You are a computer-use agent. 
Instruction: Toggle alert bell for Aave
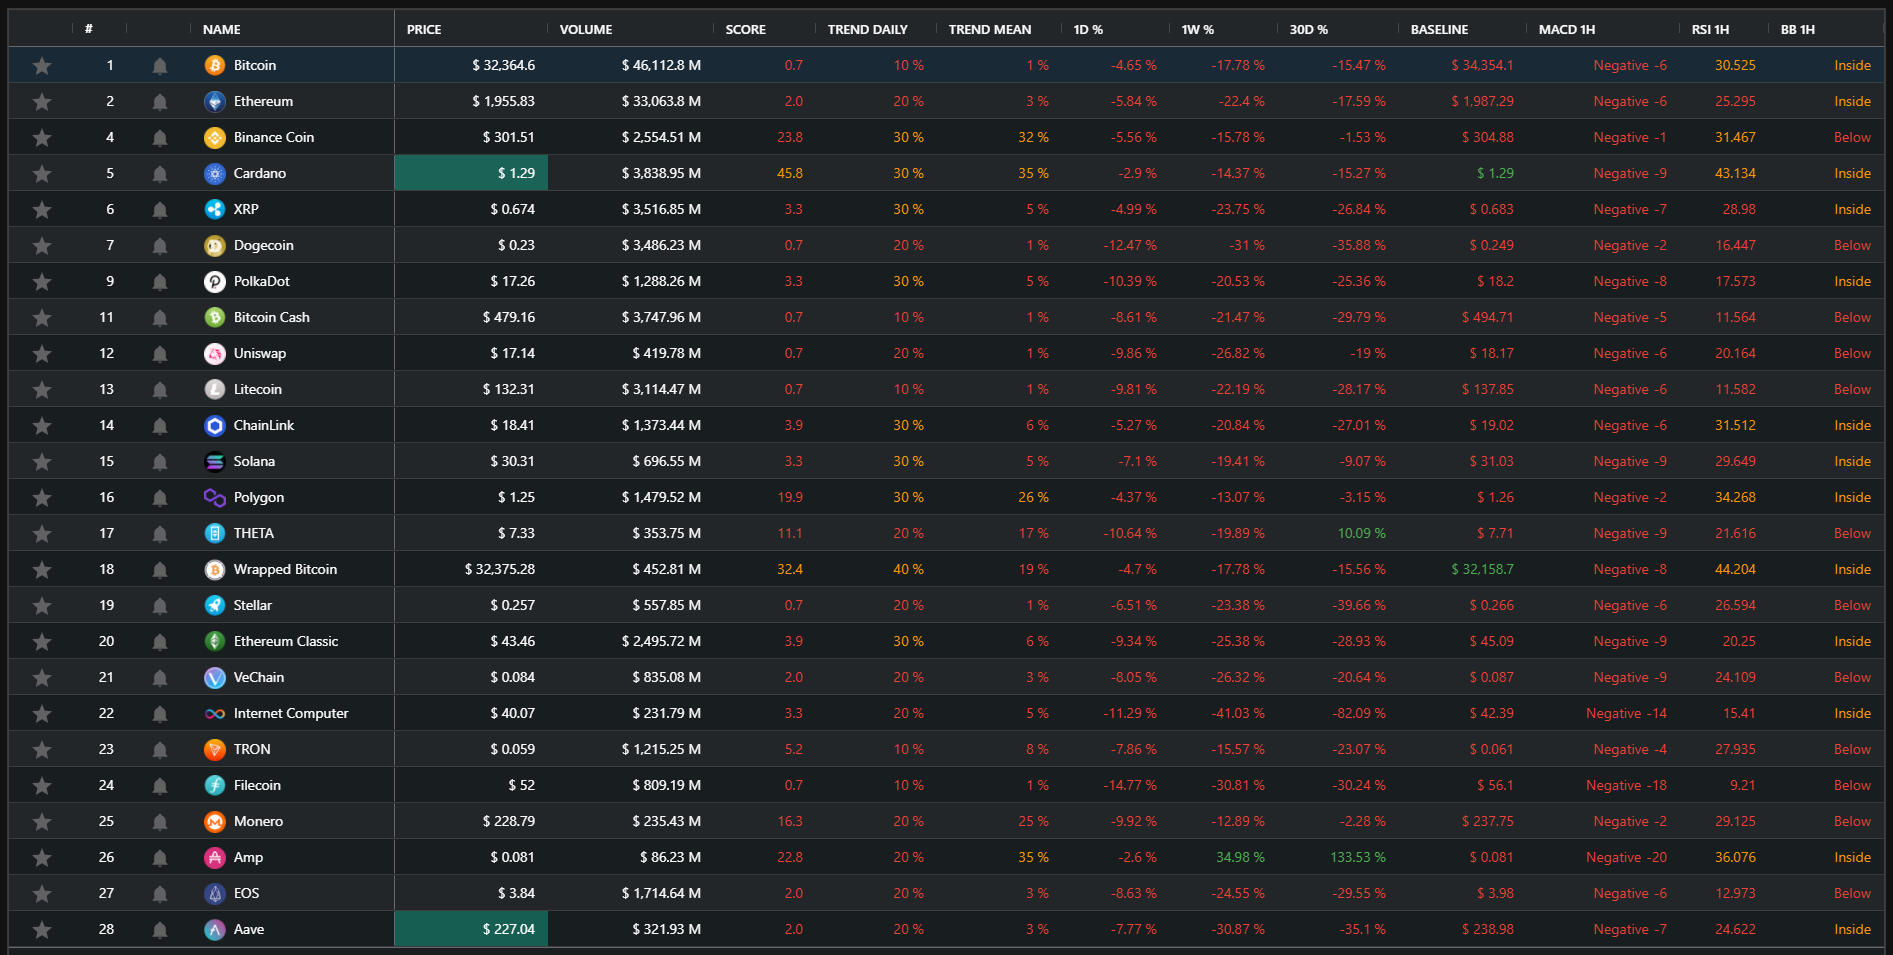click(160, 930)
